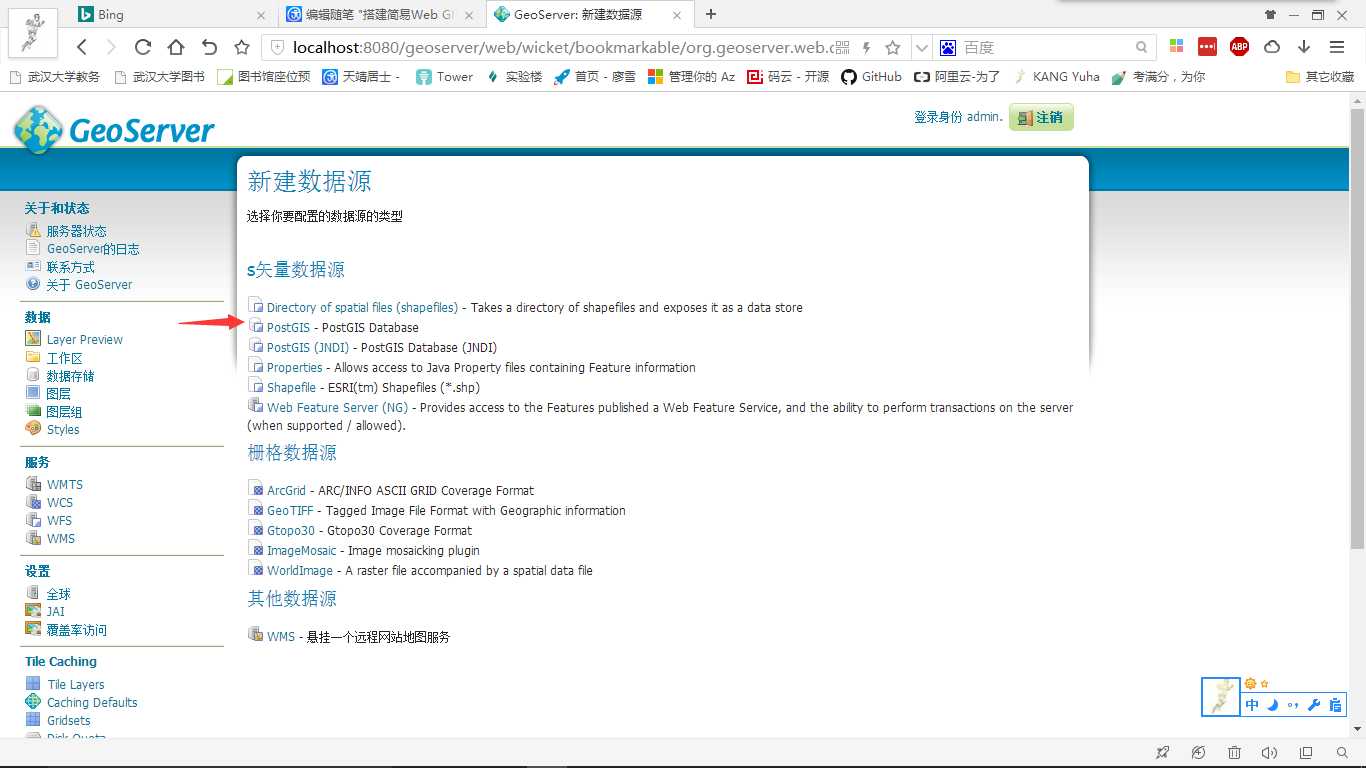Switch to the 编辑随笔 tab
This screenshot has height=768, width=1366.
coord(379,15)
